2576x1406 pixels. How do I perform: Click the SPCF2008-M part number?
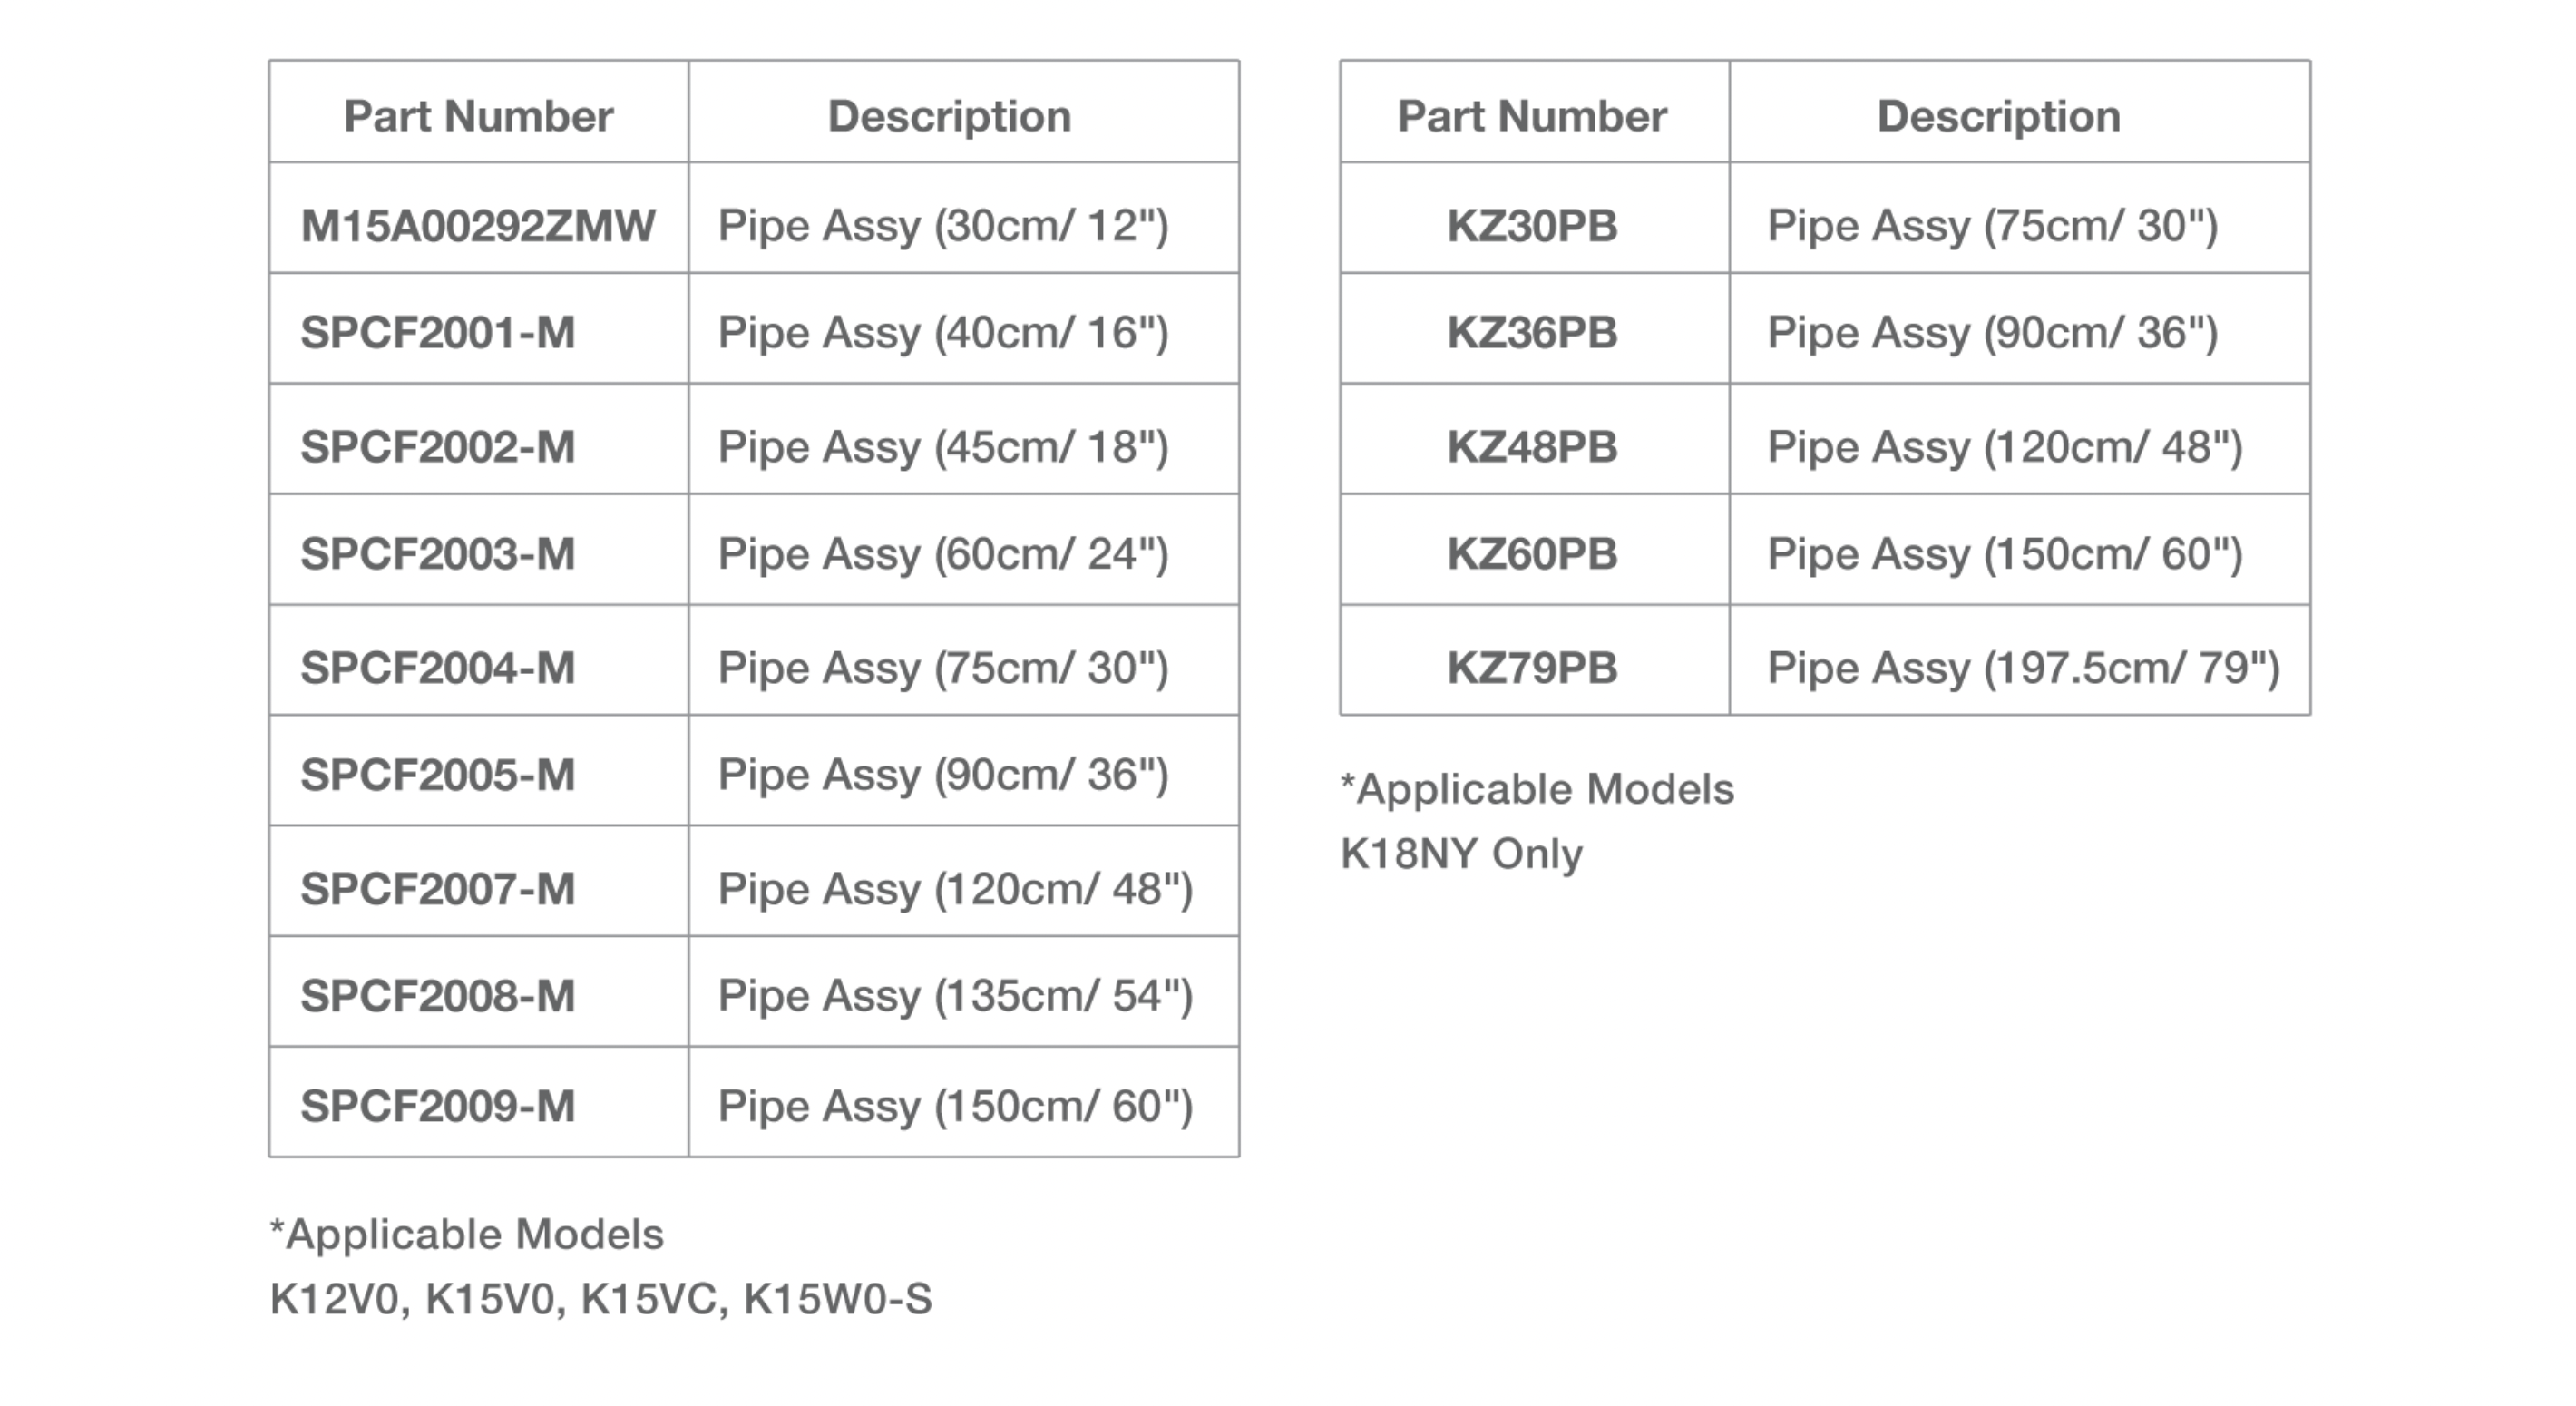438,995
